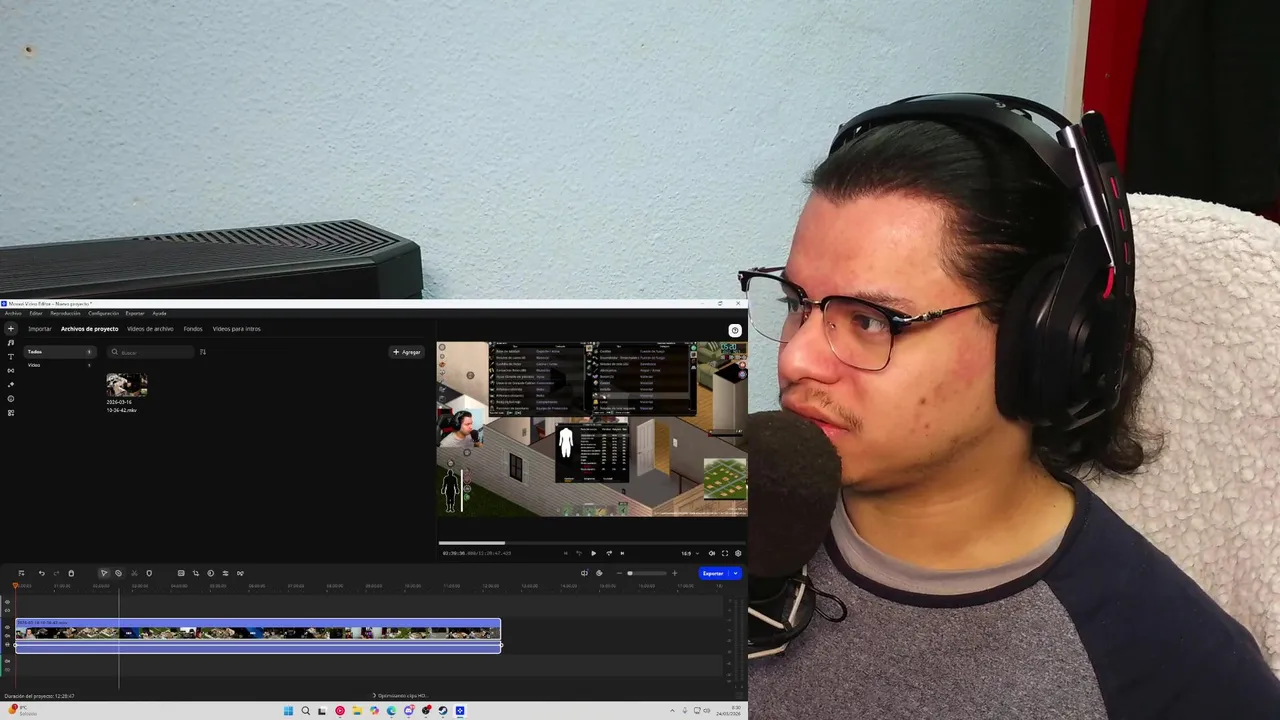This screenshot has width=1280, height=720.
Task: Switch to Archivos de proyecto tab
Action: [x=89, y=328]
